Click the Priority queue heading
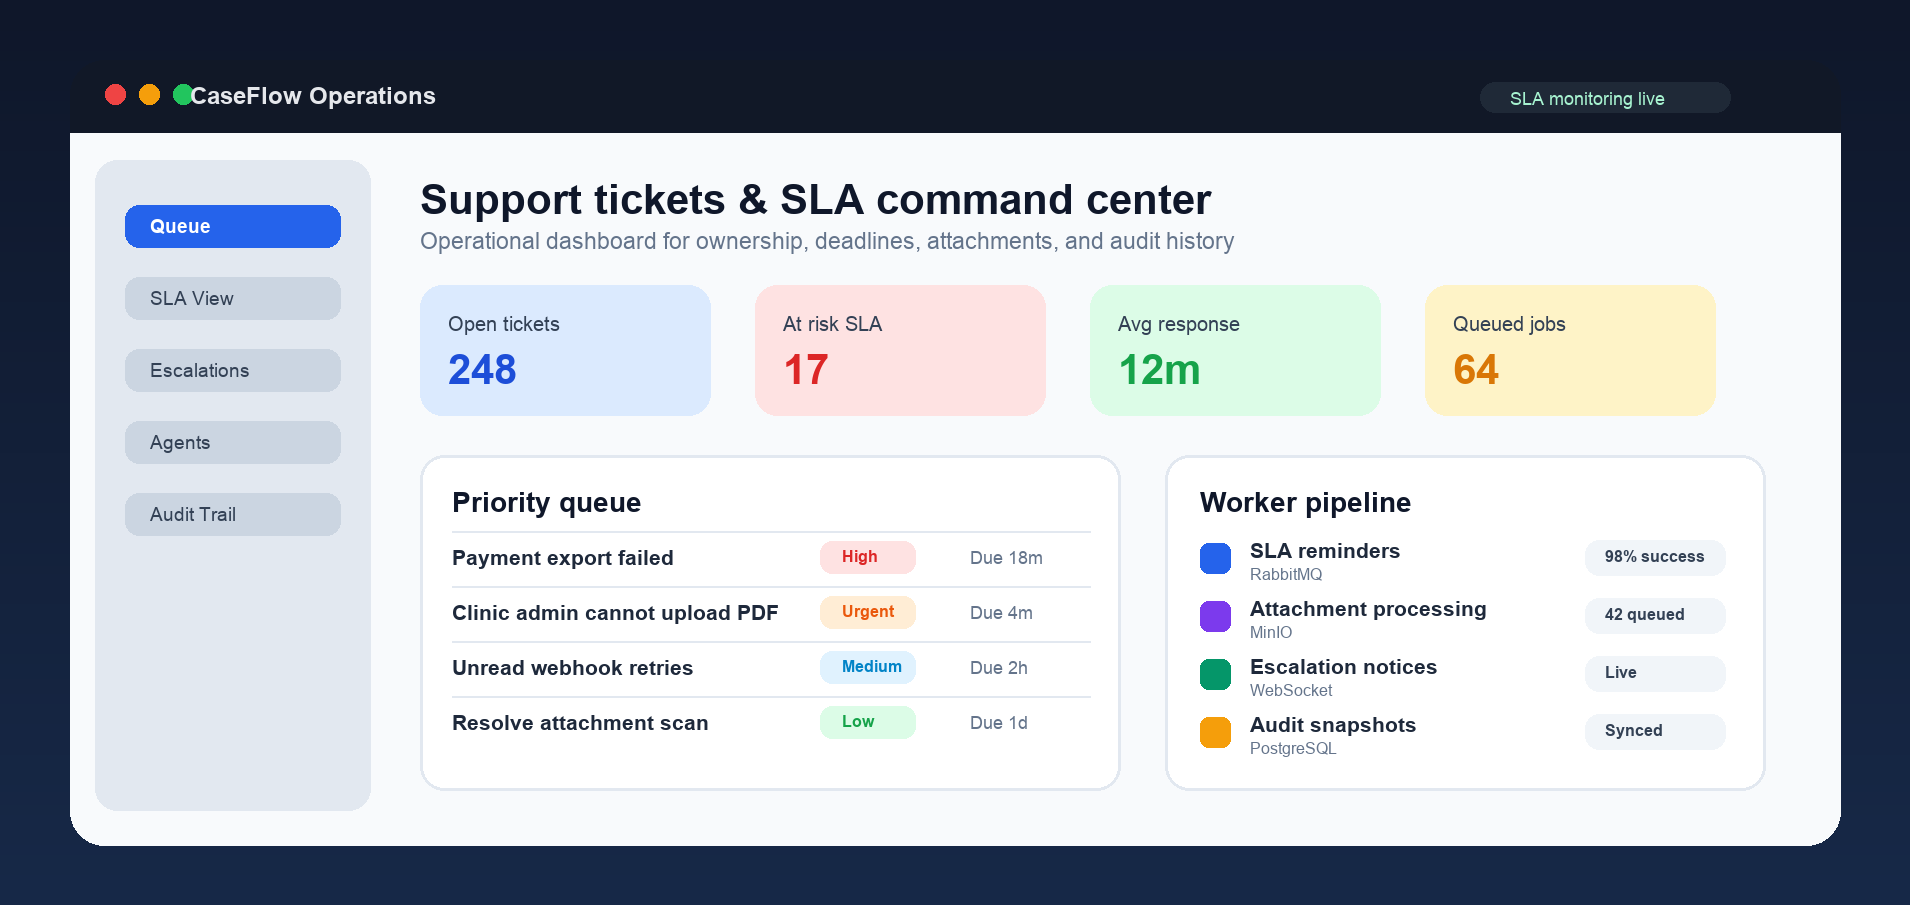1910x905 pixels. point(546,502)
